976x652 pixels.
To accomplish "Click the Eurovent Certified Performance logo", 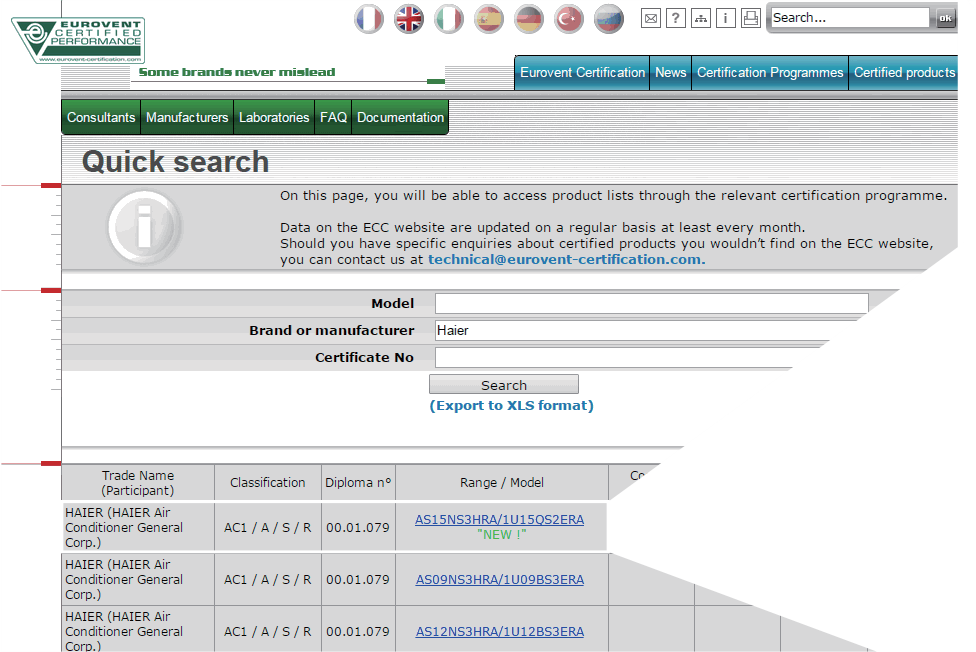I will coord(78,40).
